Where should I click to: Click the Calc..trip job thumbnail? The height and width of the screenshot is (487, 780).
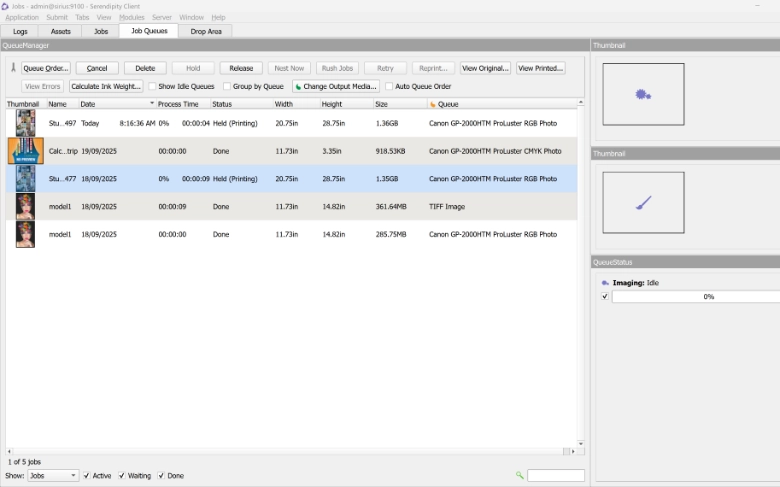point(25,151)
